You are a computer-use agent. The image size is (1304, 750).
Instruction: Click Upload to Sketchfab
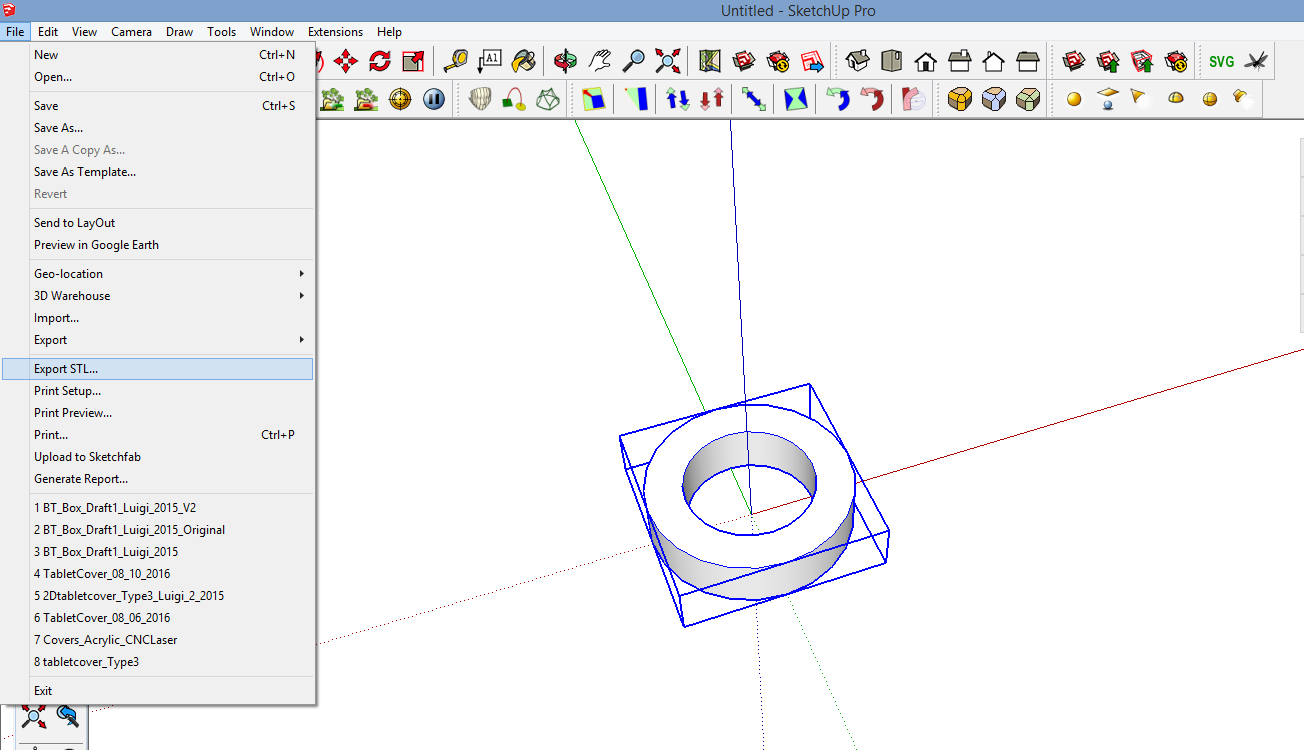click(87, 456)
